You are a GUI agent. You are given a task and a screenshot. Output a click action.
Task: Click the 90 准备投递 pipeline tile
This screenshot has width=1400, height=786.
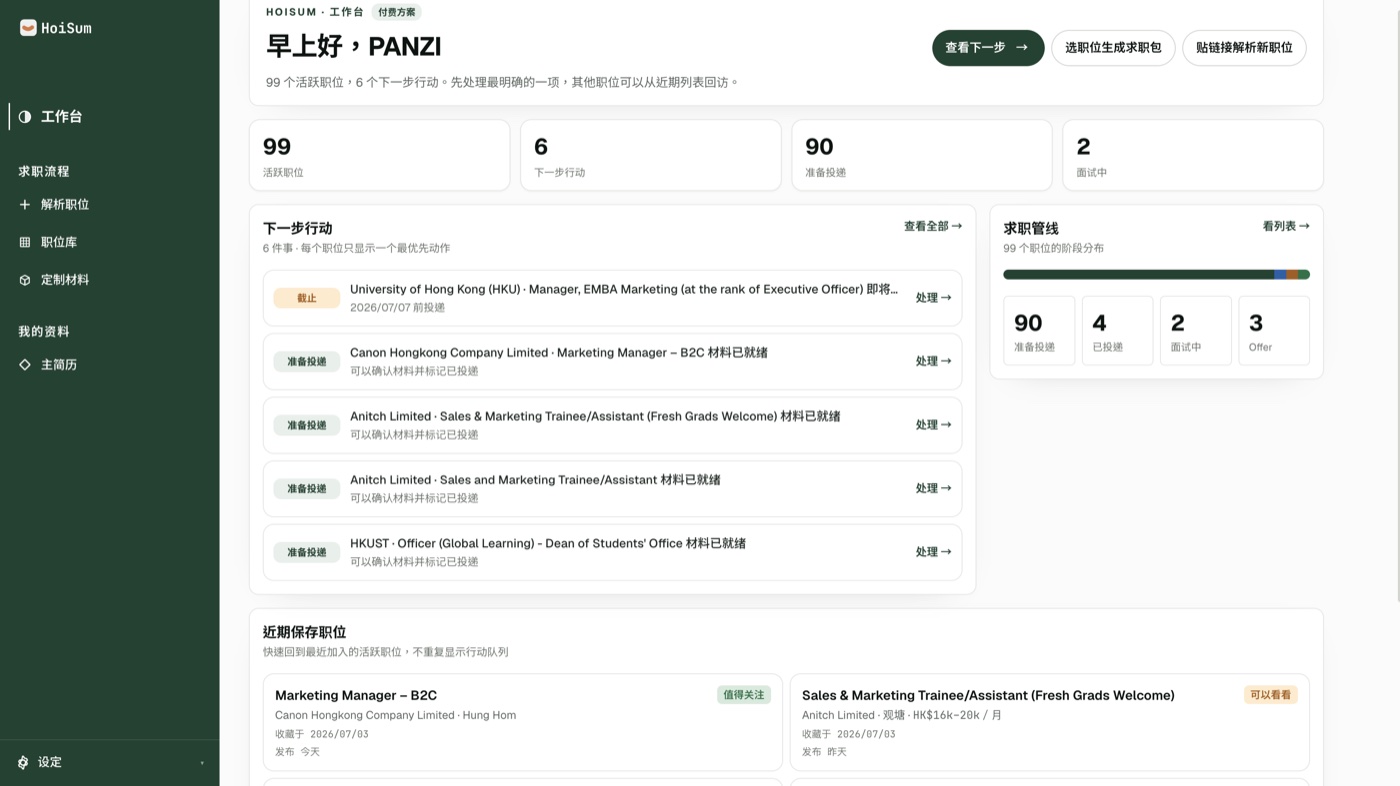click(1039, 330)
